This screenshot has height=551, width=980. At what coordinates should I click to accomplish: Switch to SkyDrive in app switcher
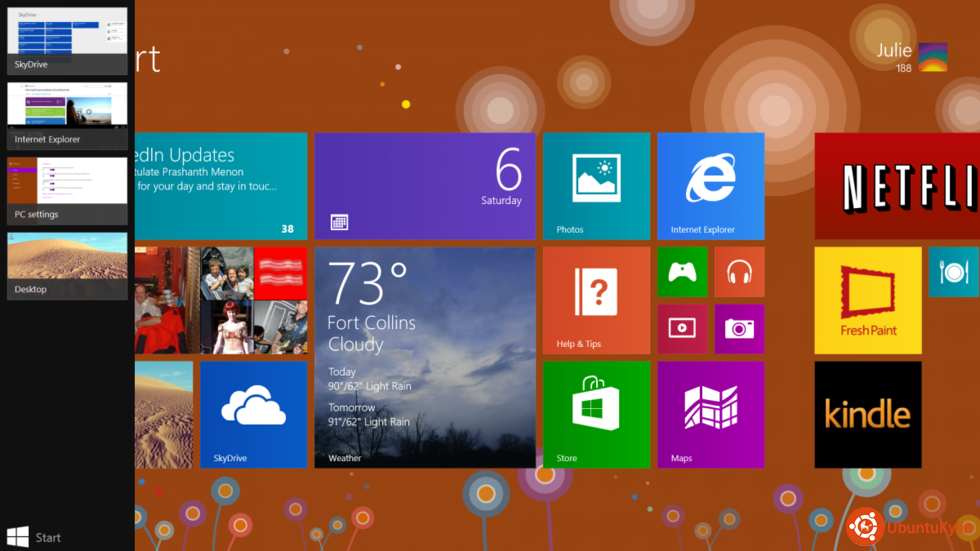pos(67,40)
